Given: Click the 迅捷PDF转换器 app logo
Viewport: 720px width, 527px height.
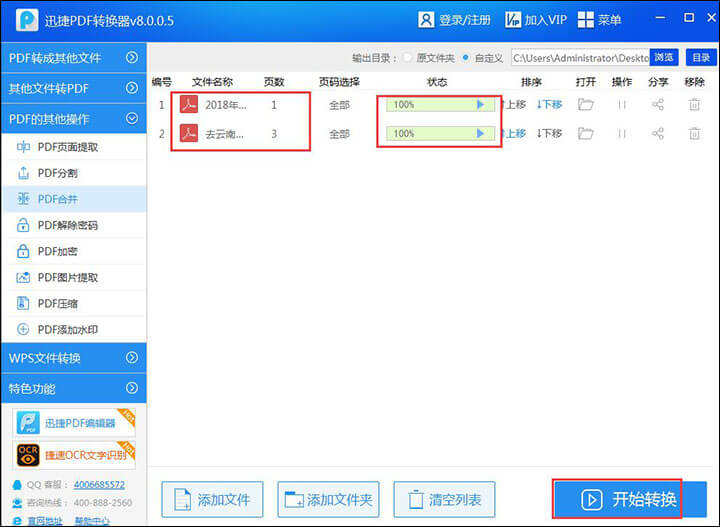Looking at the screenshot, I should (x=27, y=20).
